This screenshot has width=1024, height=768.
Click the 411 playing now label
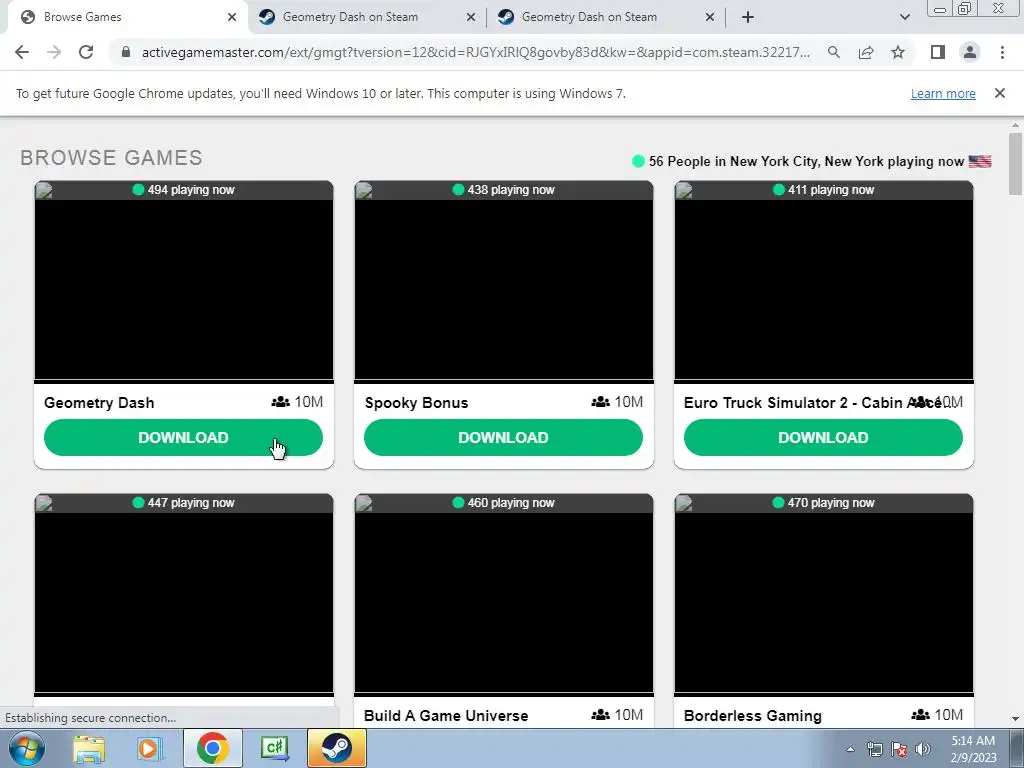pyautogui.click(x=824, y=190)
